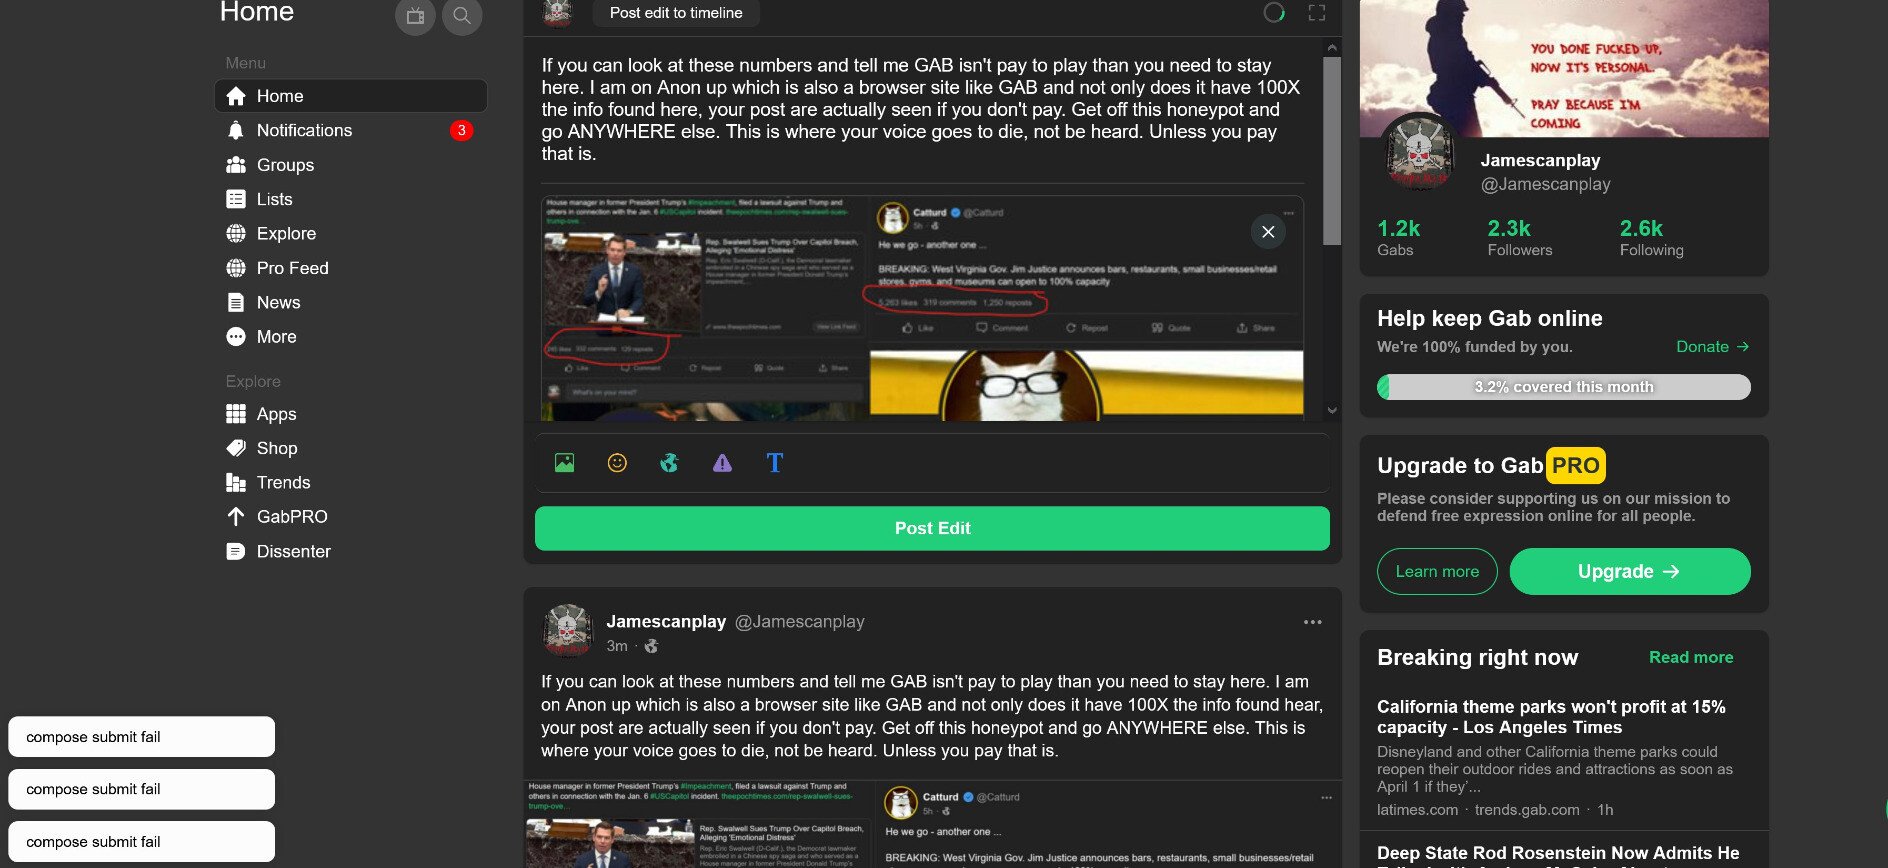Click the image upload icon in composer
The width and height of the screenshot is (1888, 868).
[x=564, y=462]
